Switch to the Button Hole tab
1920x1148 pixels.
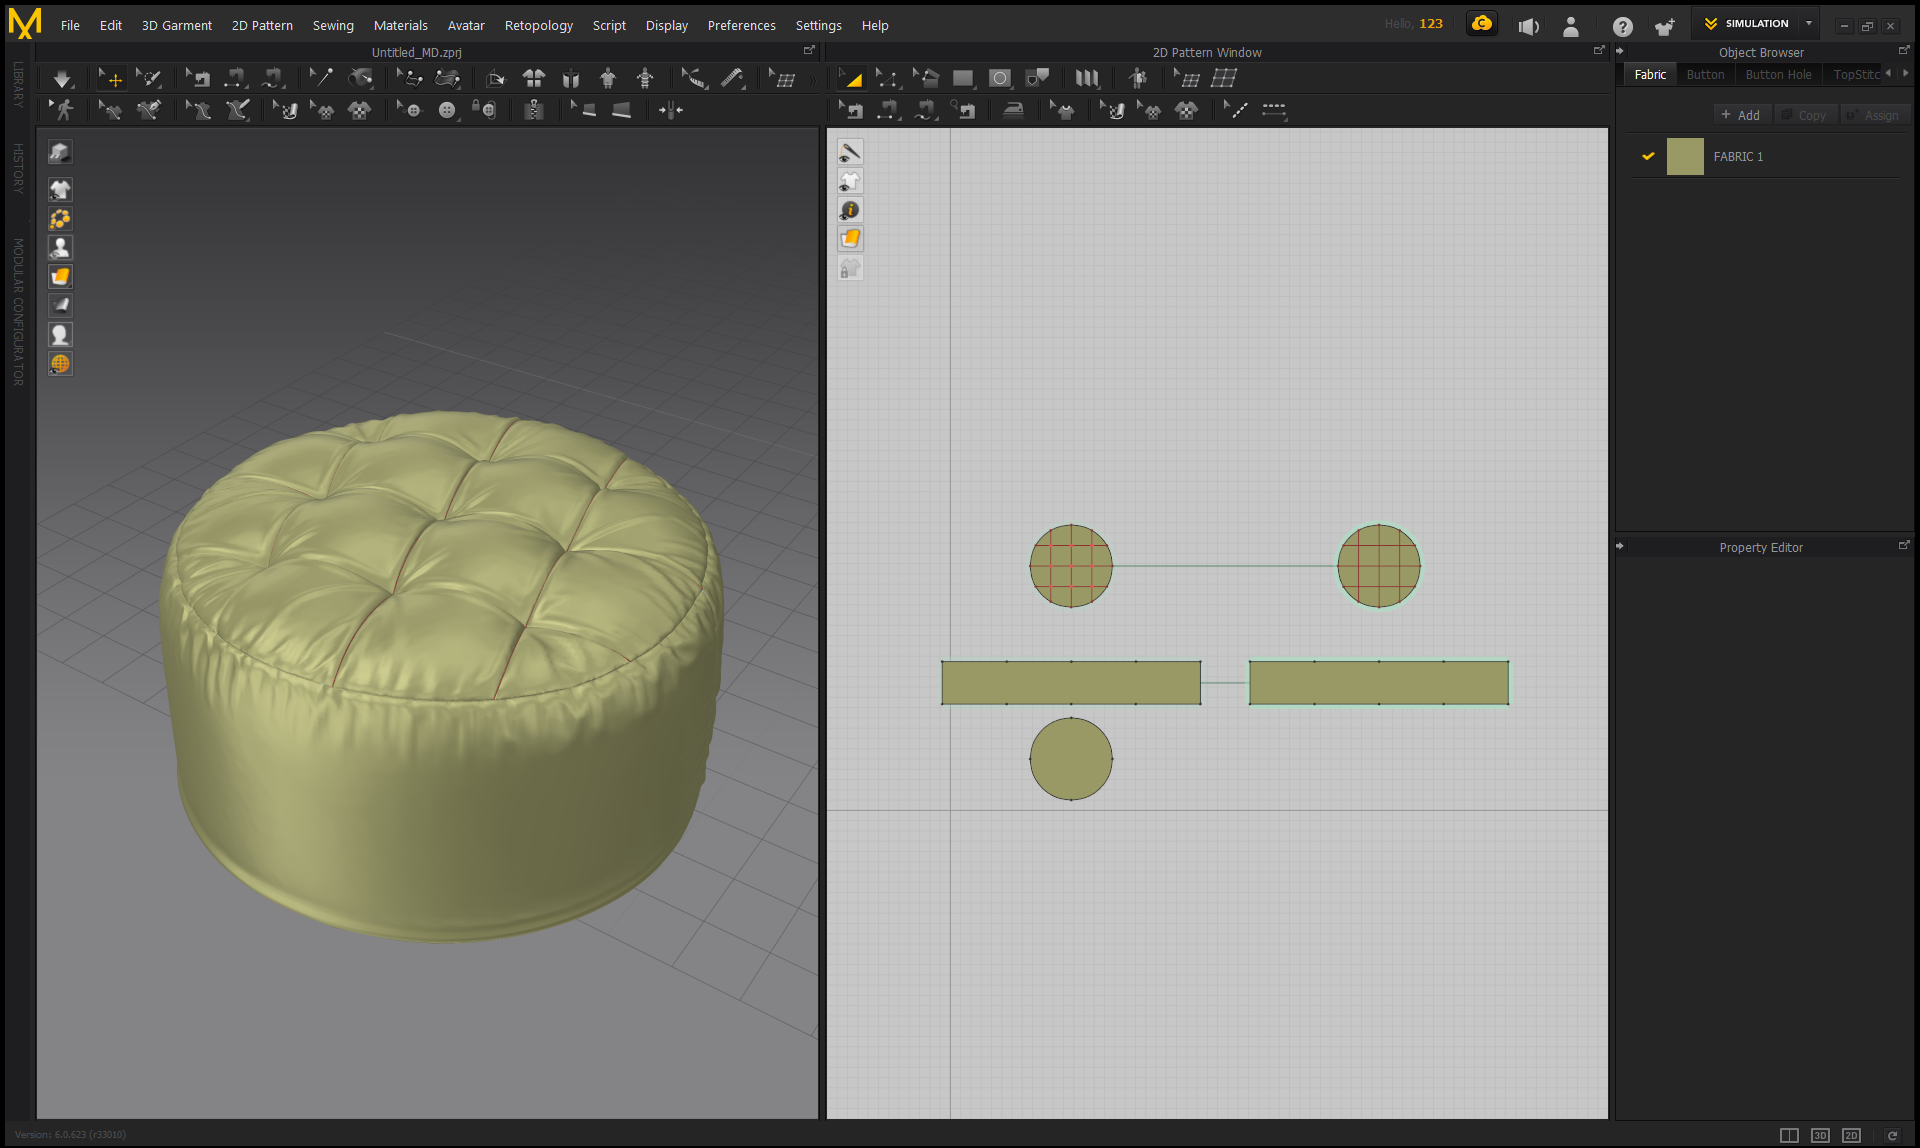point(1777,75)
